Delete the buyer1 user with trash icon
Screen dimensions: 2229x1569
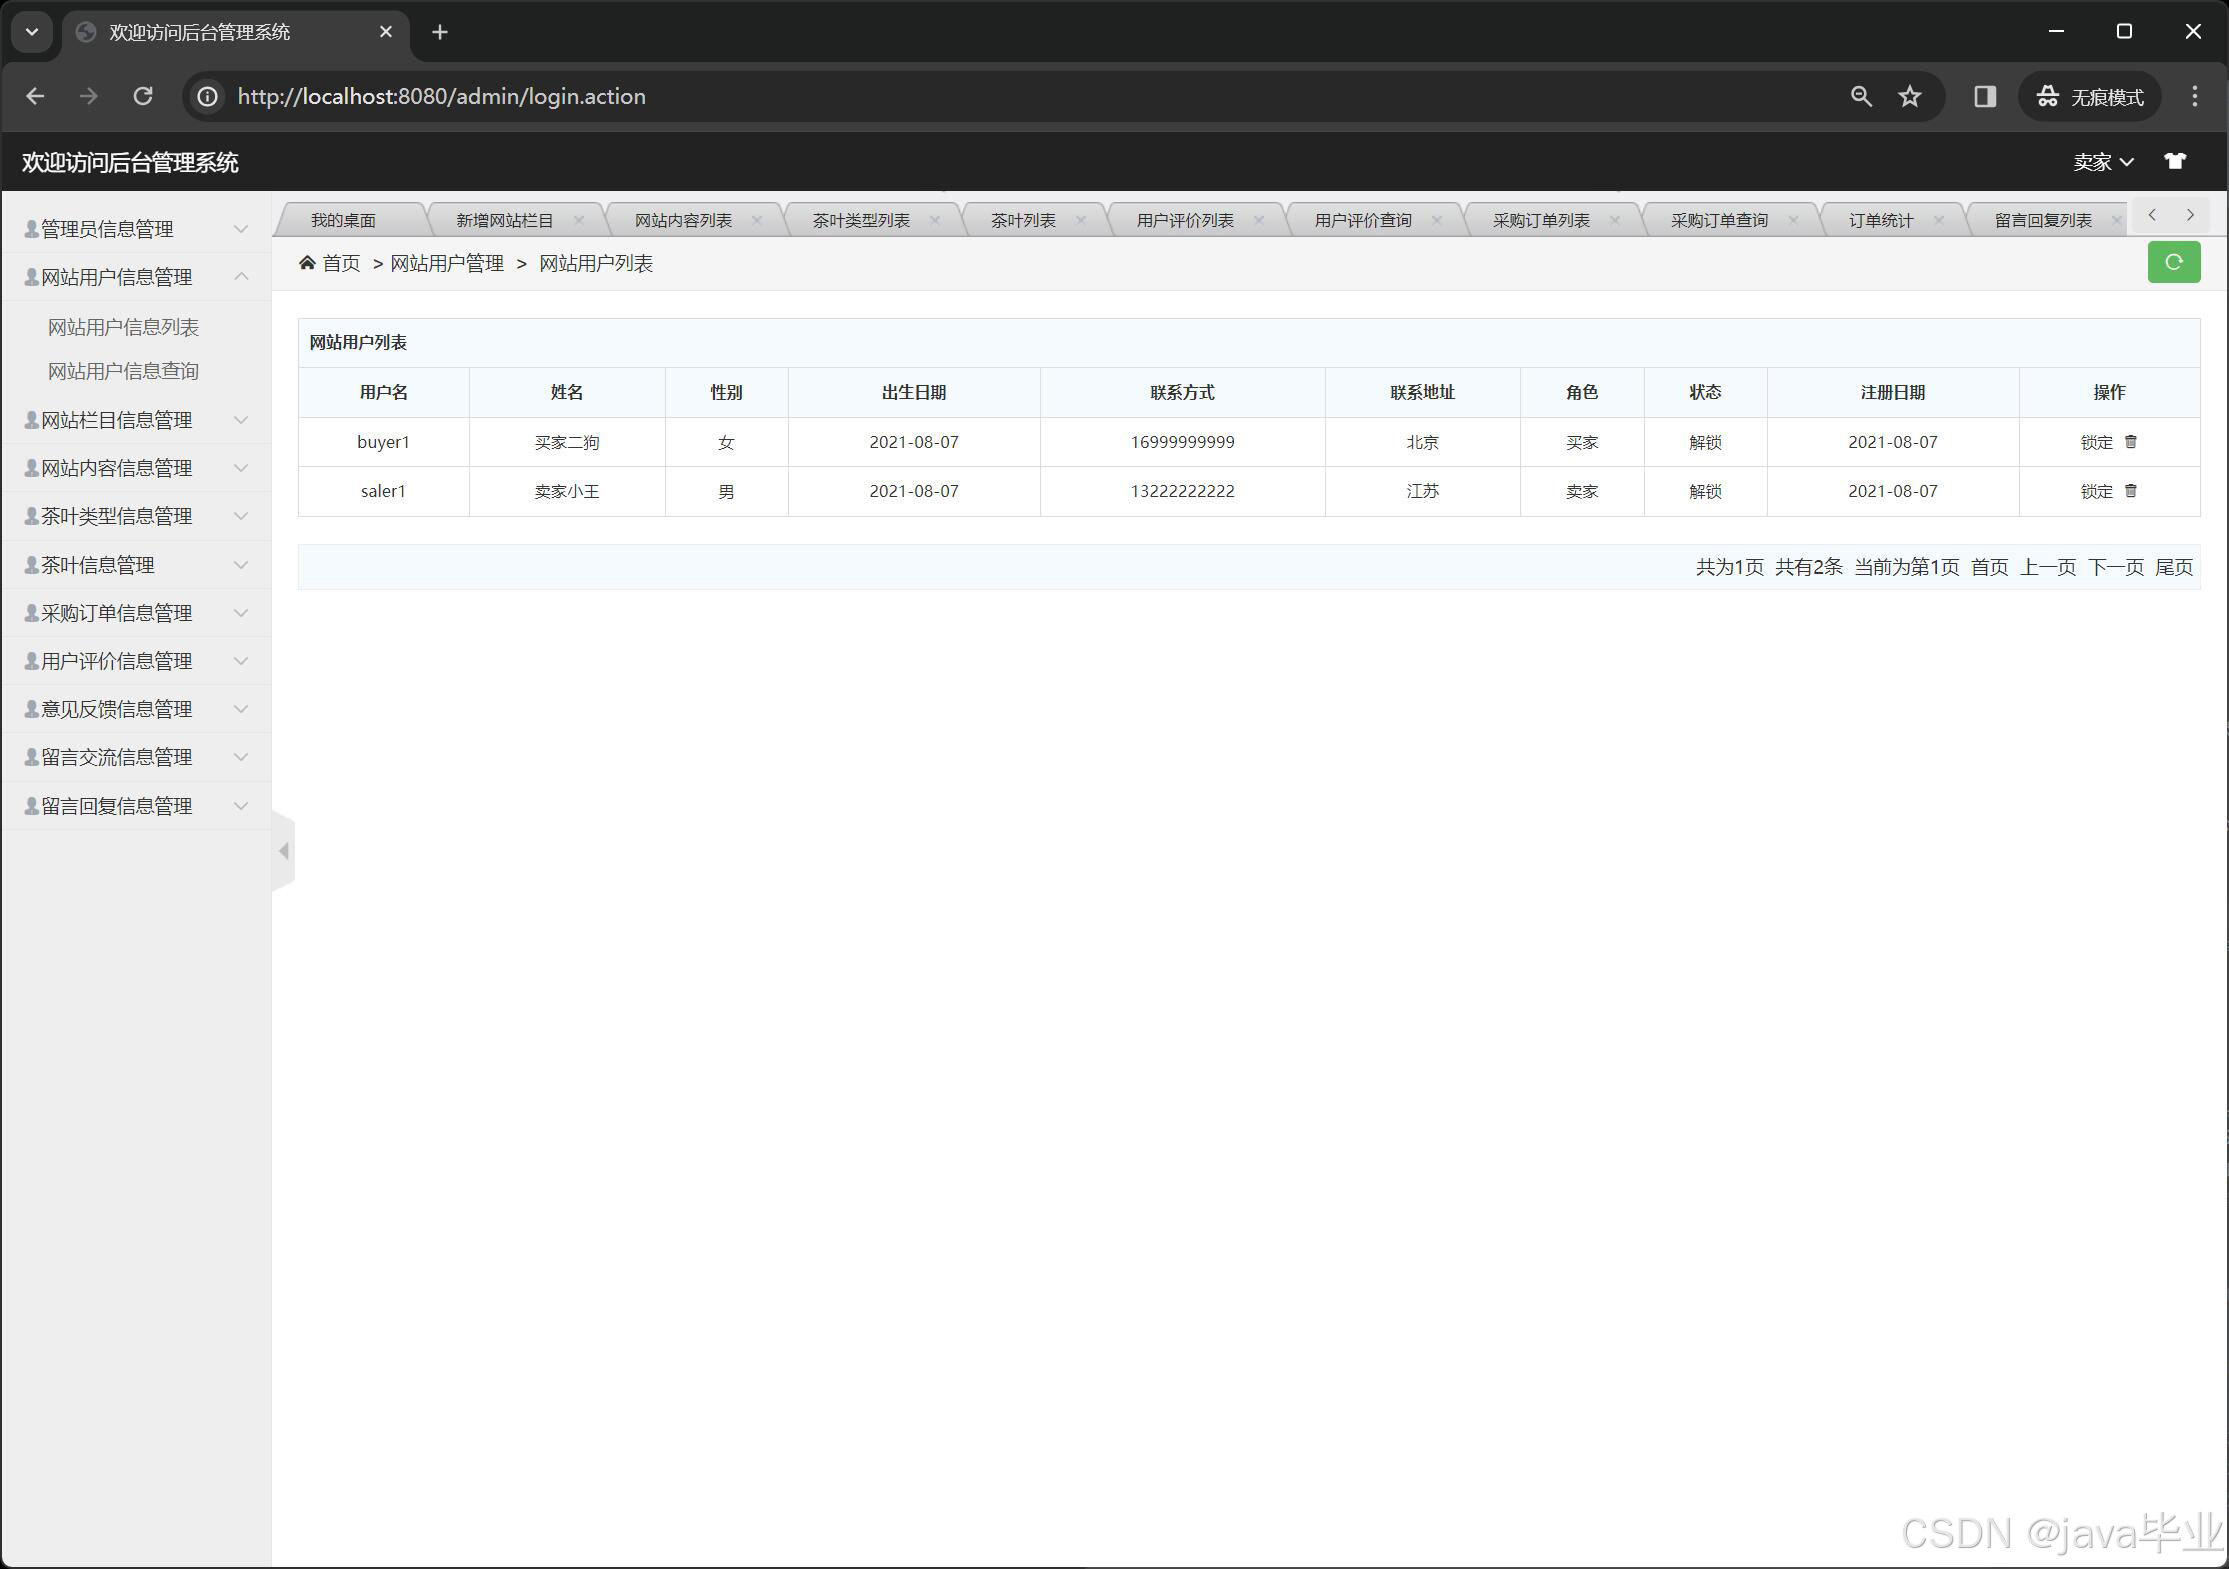[2131, 441]
